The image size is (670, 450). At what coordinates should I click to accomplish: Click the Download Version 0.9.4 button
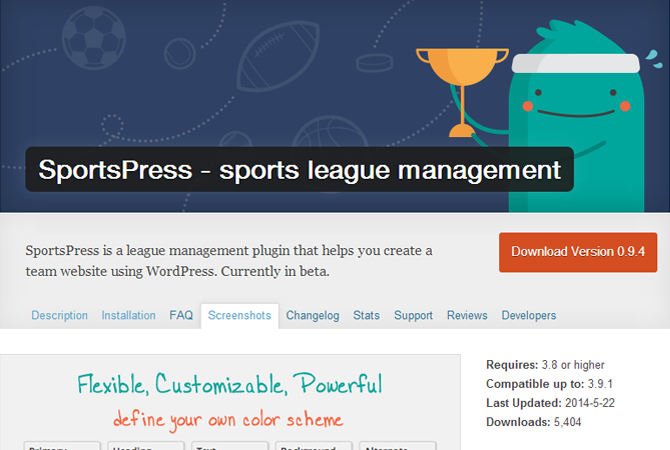pos(578,252)
